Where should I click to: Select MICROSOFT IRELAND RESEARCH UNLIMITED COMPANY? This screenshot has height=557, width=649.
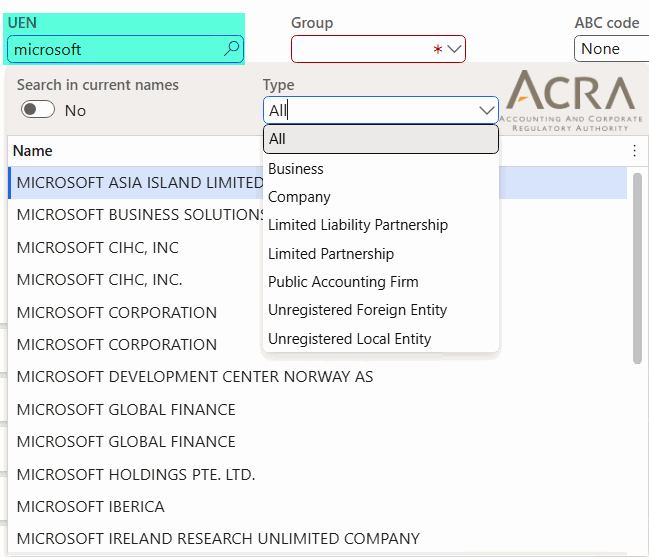[x=317, y=539]
